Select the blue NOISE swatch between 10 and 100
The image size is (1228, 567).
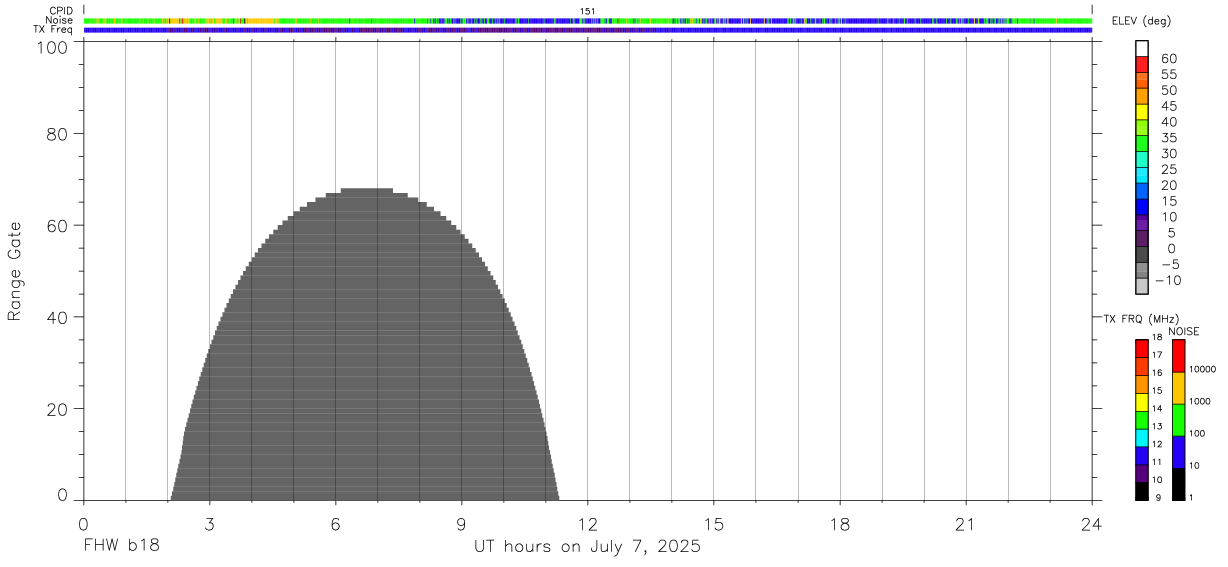tap(1178, 452)
